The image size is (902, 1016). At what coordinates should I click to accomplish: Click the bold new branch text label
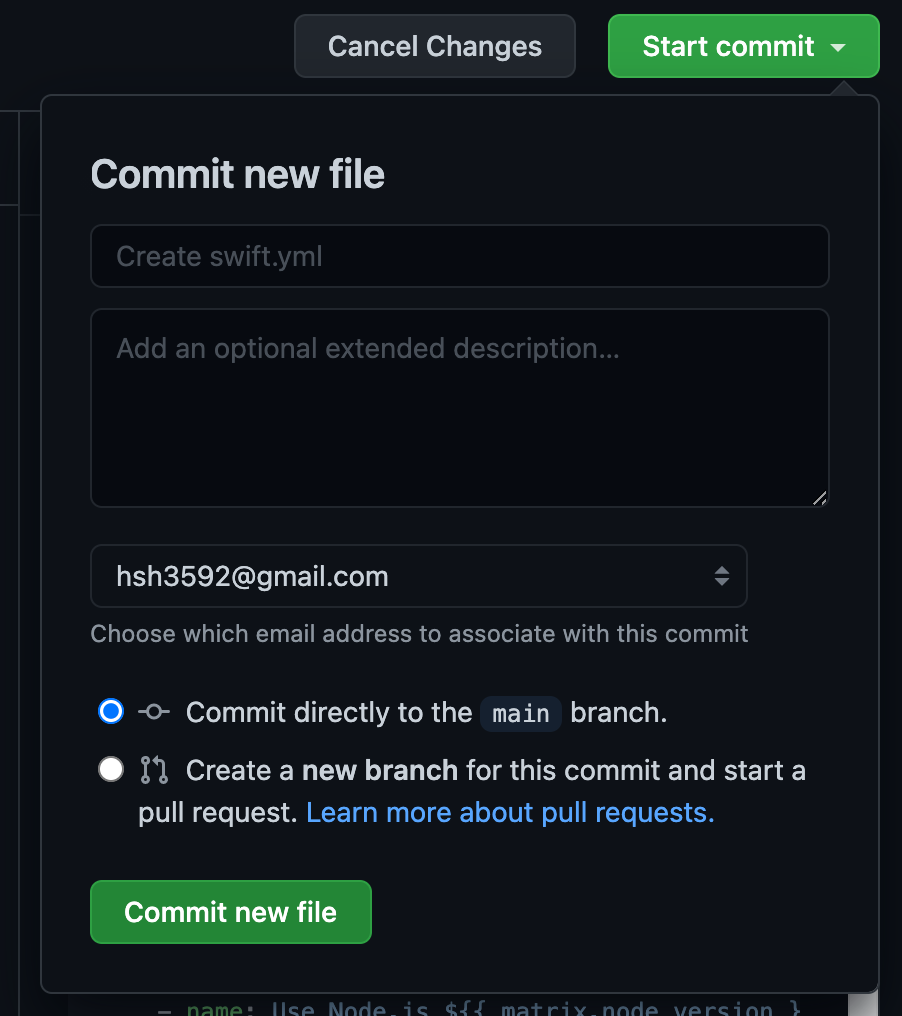[380, 770]
